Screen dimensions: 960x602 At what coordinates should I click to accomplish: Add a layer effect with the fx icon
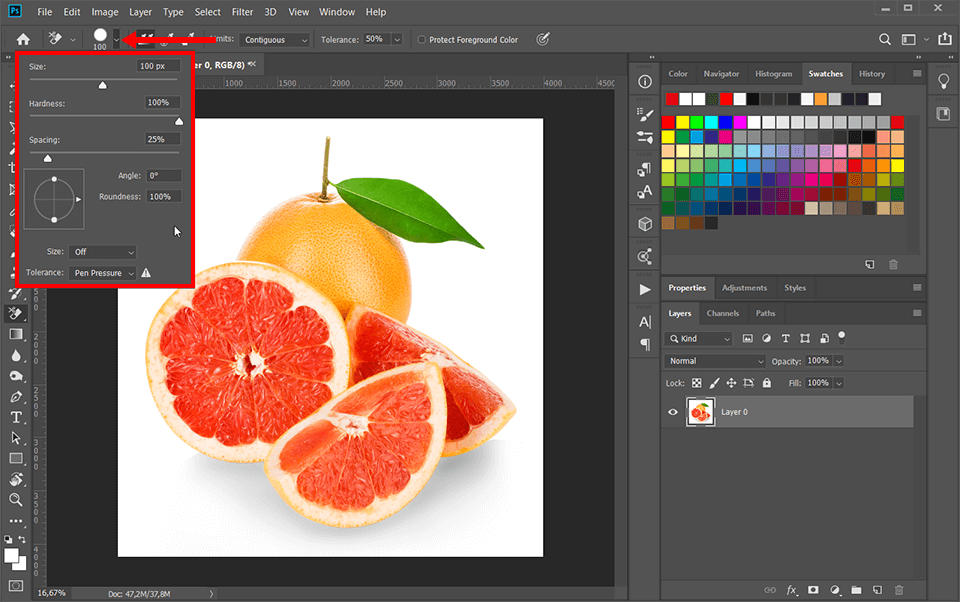tap(790, 590)
